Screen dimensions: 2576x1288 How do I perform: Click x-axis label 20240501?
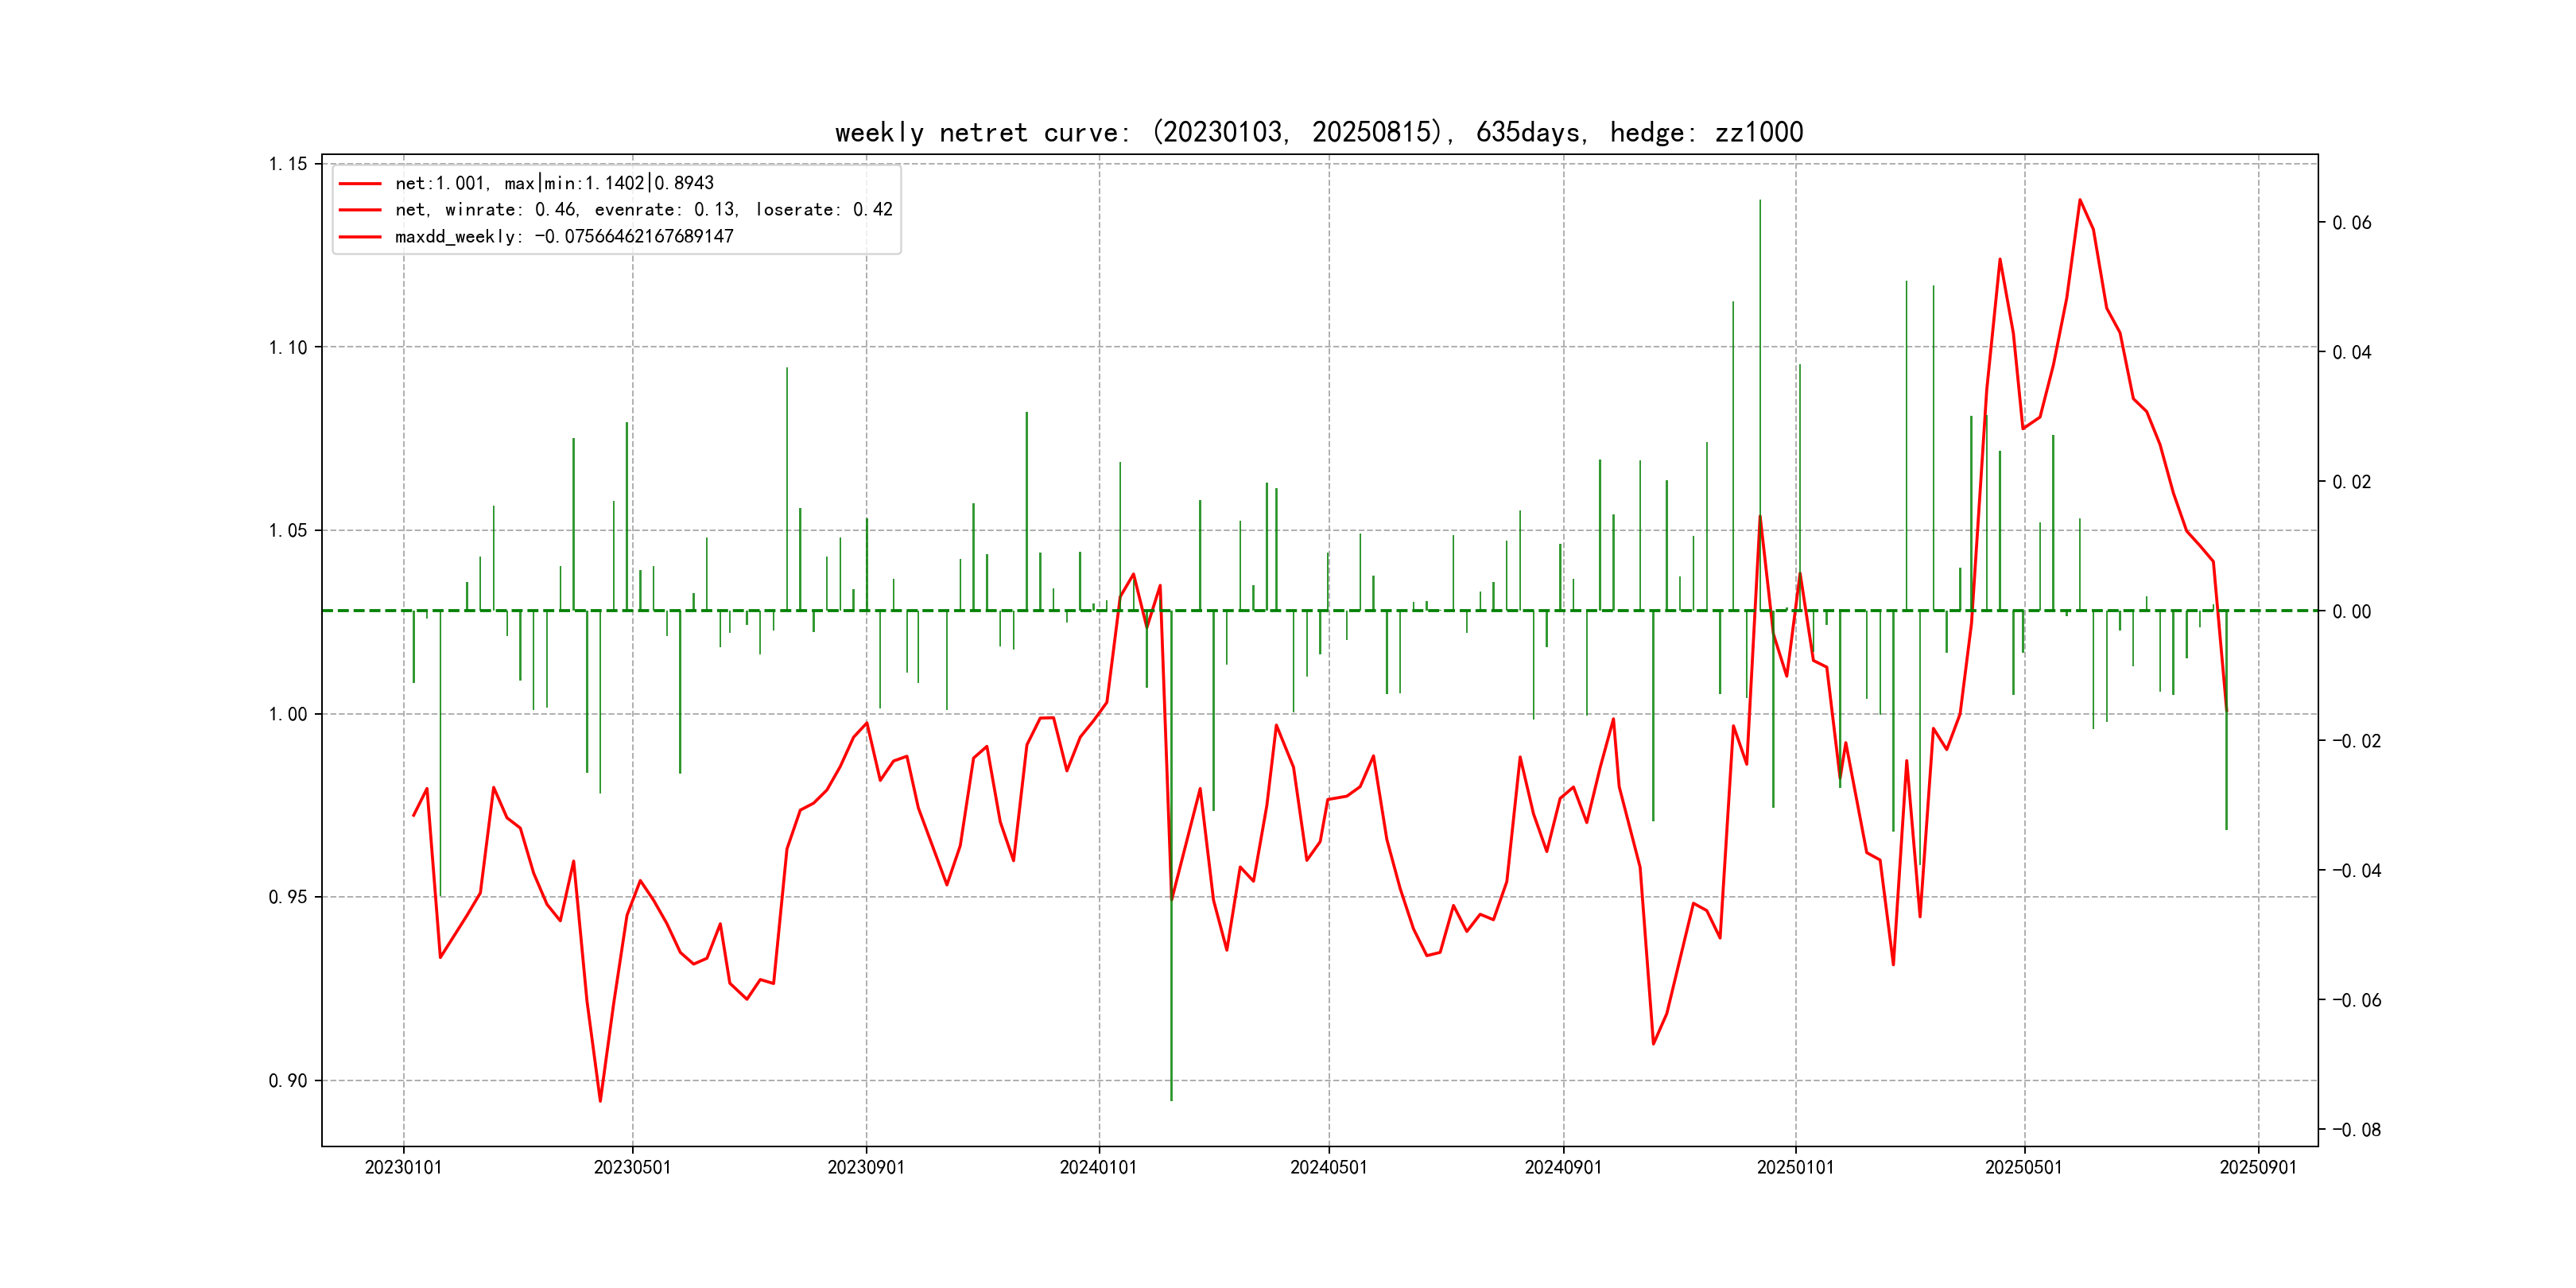1328,1168
